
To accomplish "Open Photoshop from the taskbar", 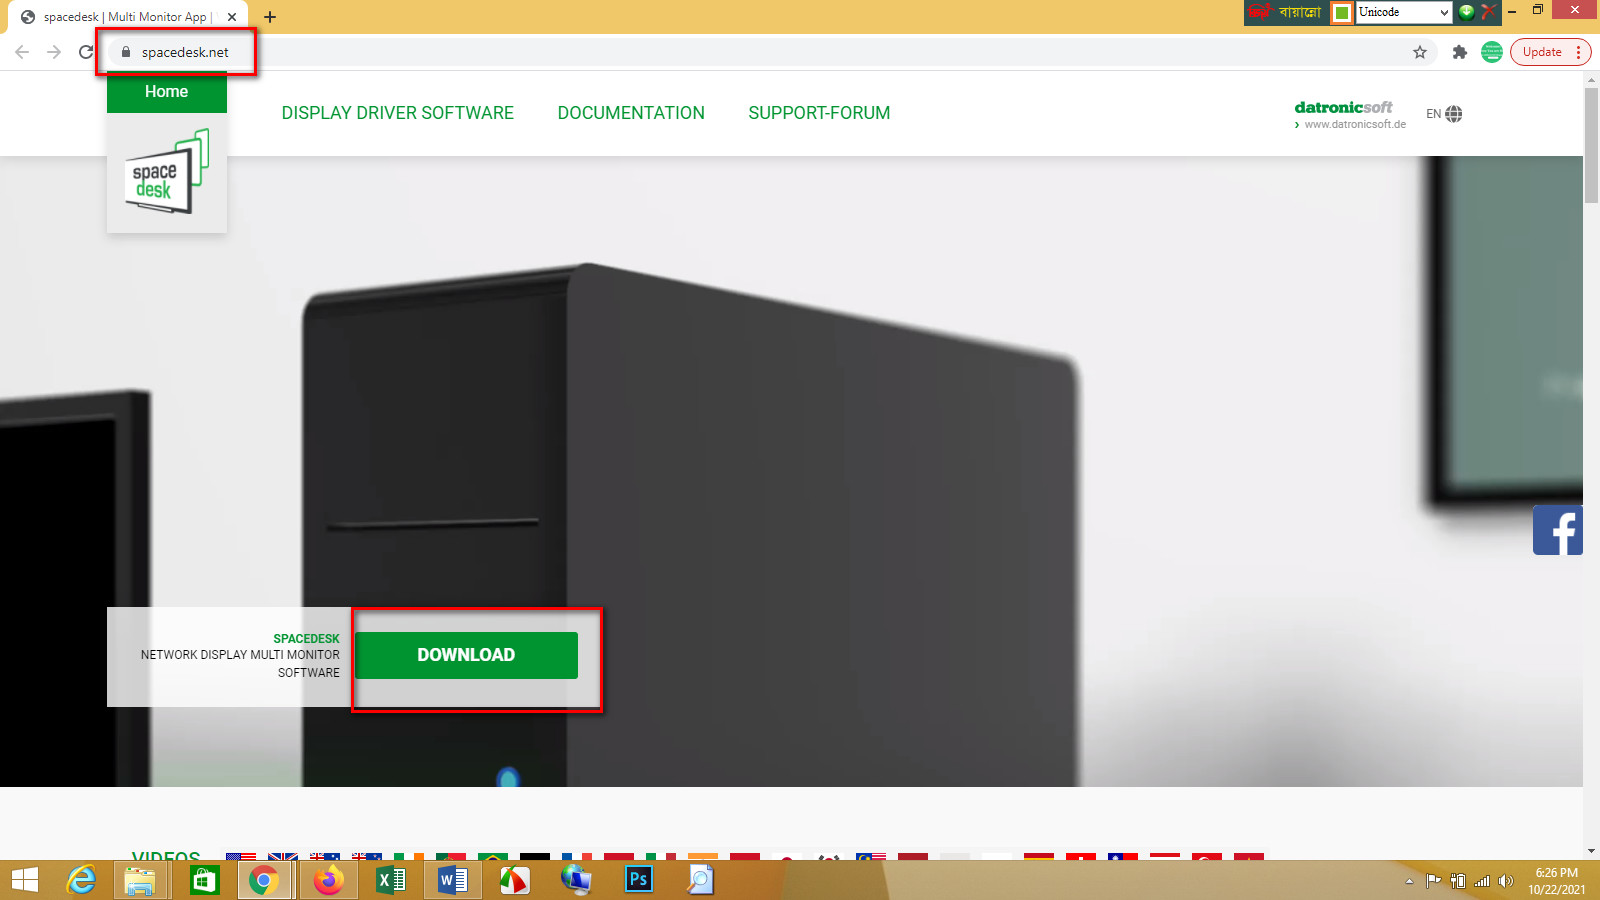I will 638,880.
